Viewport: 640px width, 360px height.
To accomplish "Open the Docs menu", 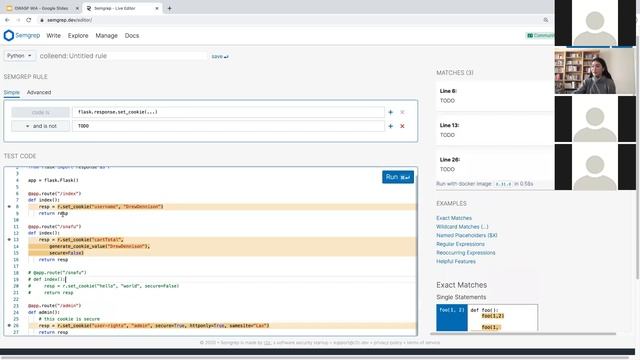I will point(132,36).
